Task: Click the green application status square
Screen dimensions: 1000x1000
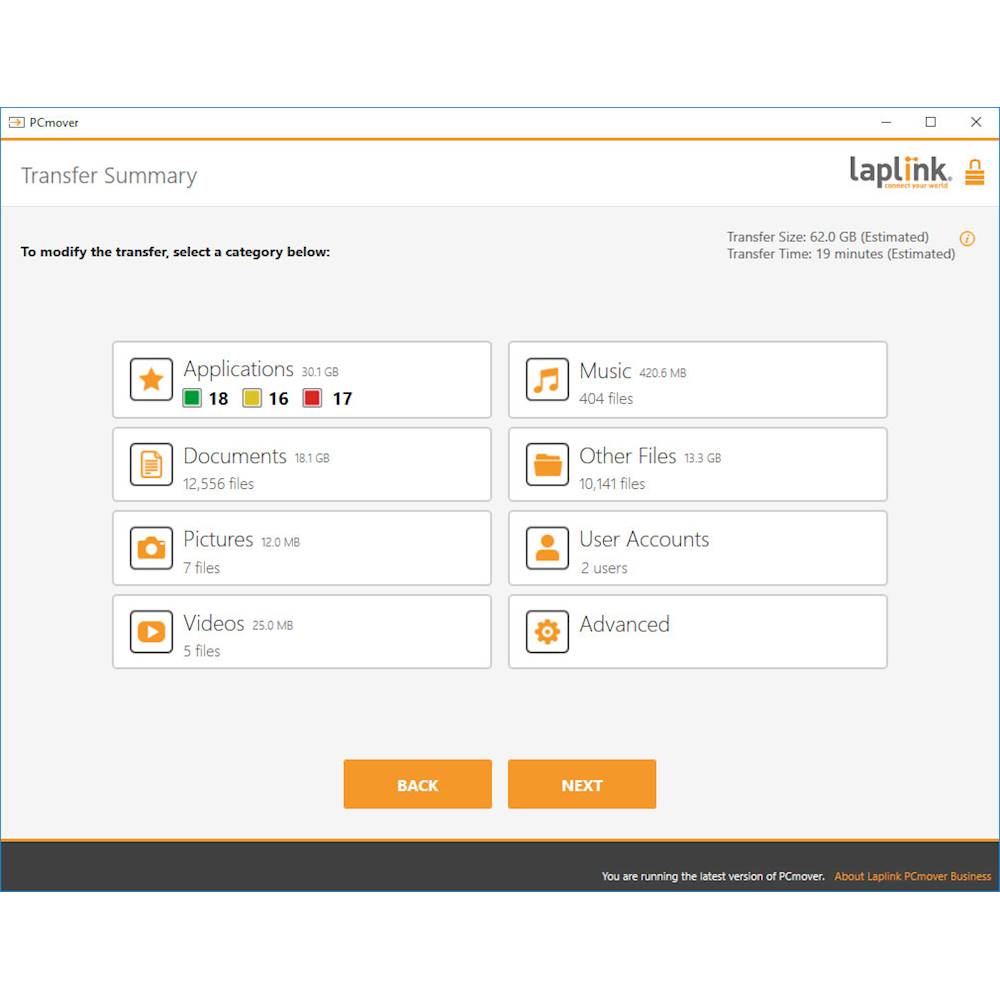Action: coord(192,398)
